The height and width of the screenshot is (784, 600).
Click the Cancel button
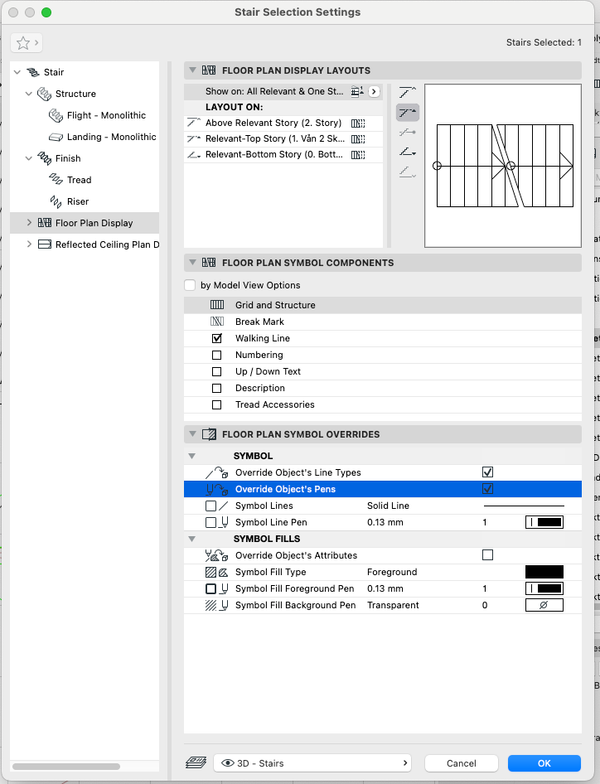tap(461, 763)
